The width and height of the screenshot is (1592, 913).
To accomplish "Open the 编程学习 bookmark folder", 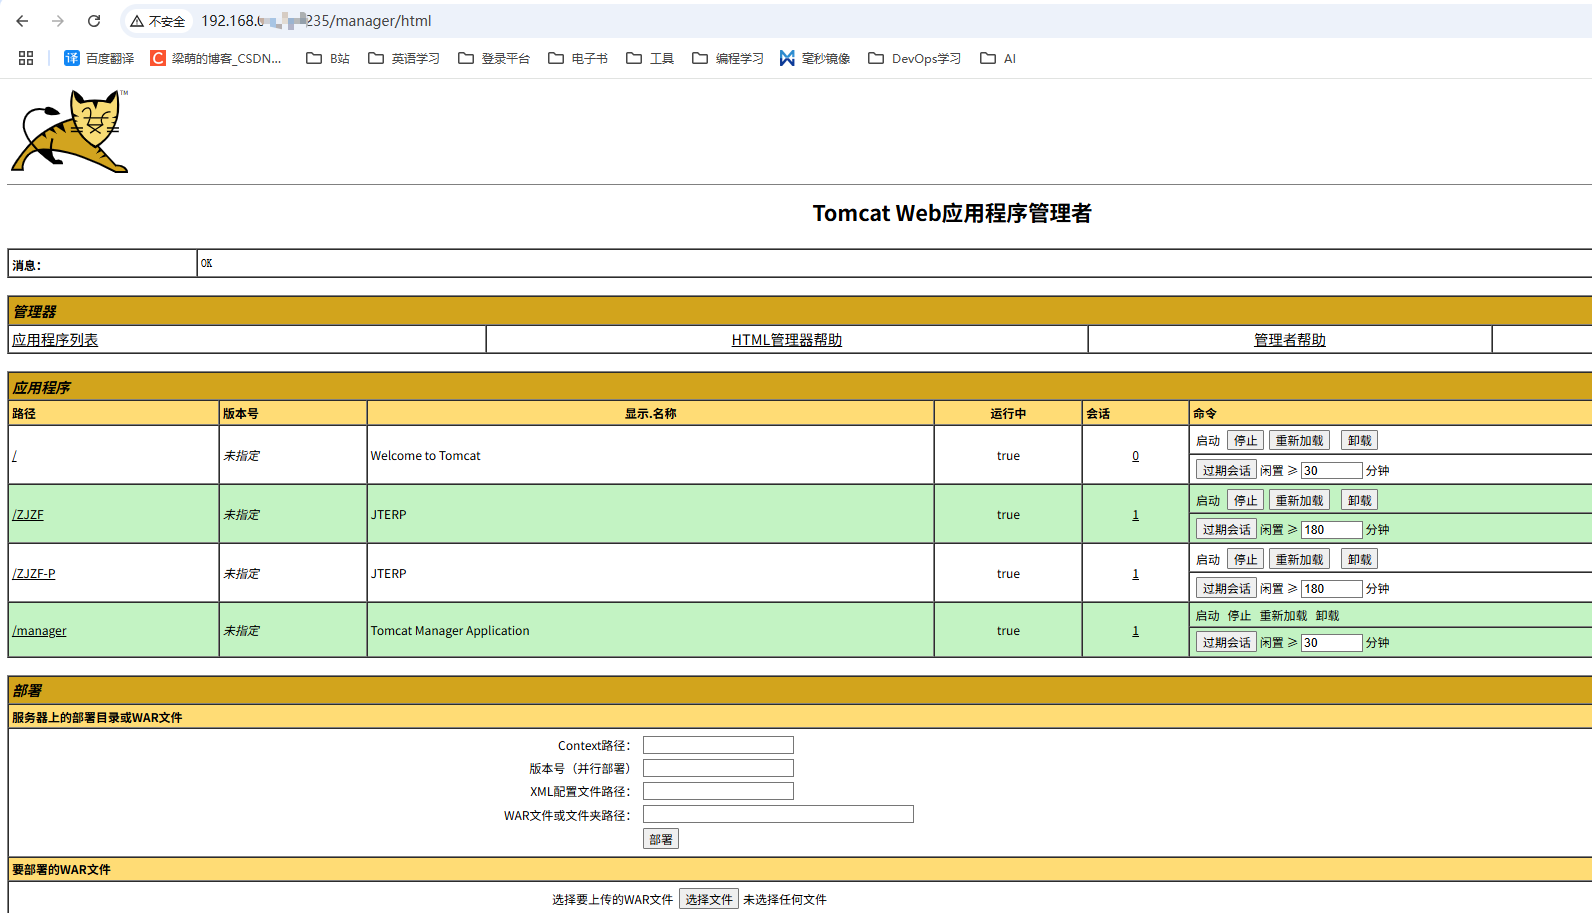I will [728, 58].
